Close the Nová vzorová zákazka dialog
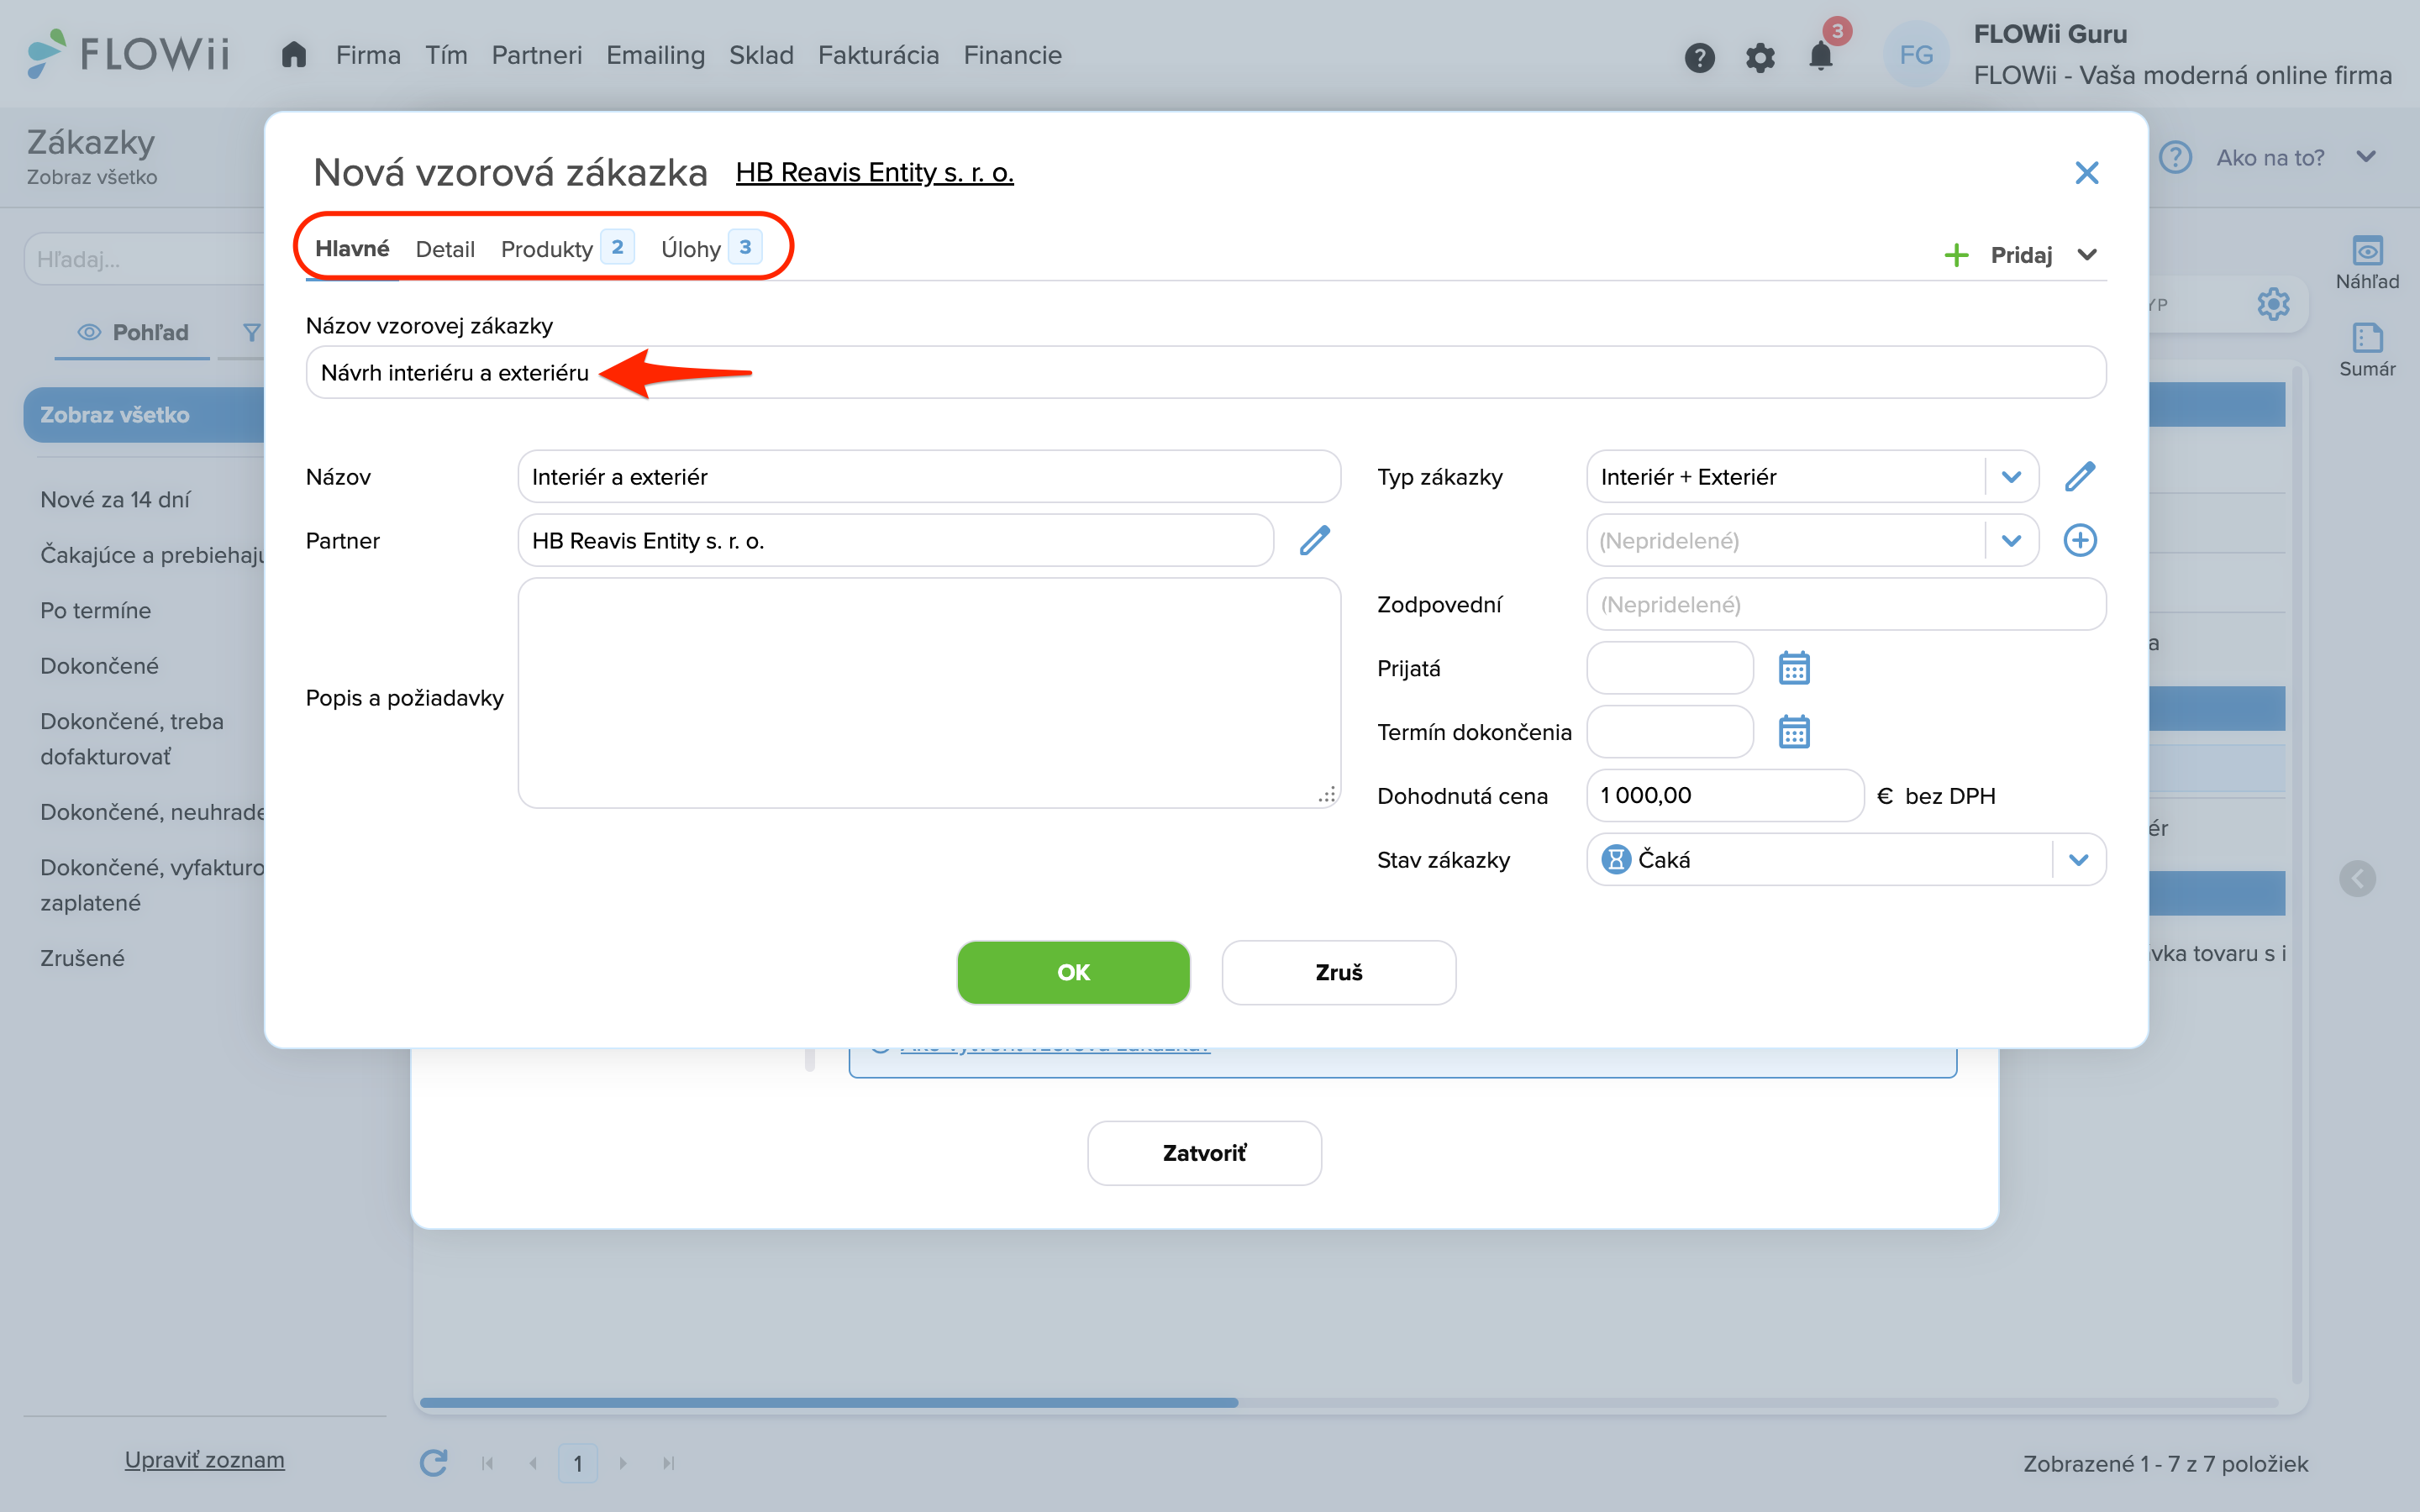2420x1512 pixels. [x=2086, y=172]
